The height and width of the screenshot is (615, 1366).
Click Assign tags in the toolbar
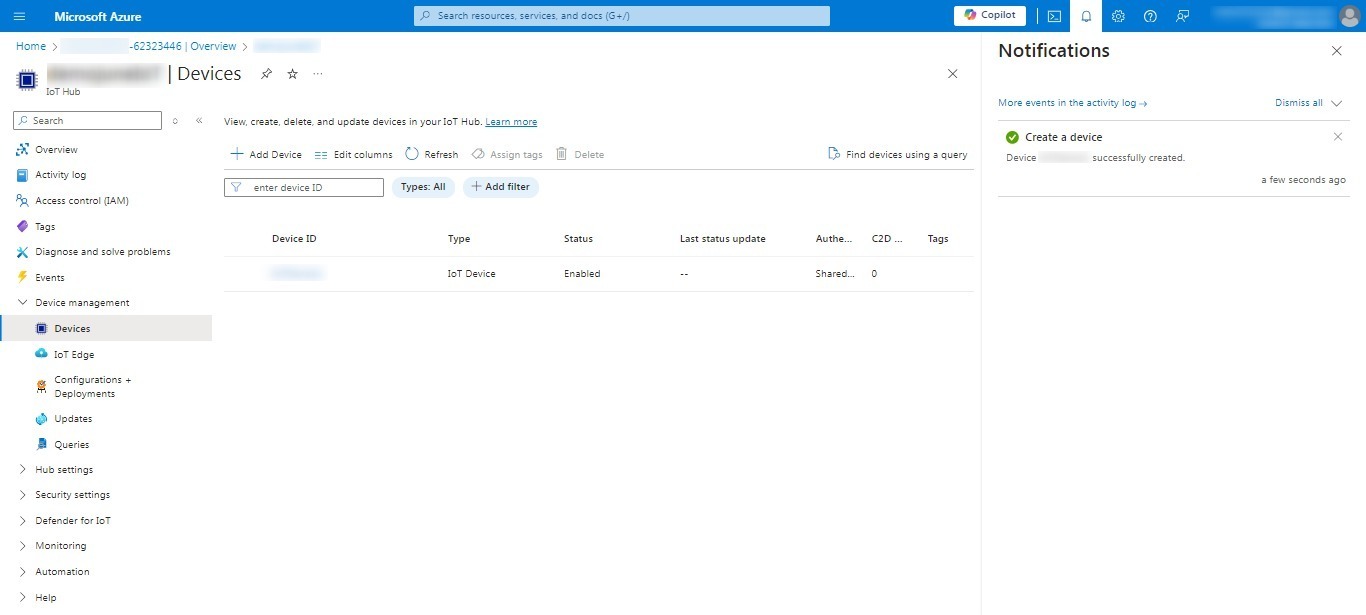(507, 155)
